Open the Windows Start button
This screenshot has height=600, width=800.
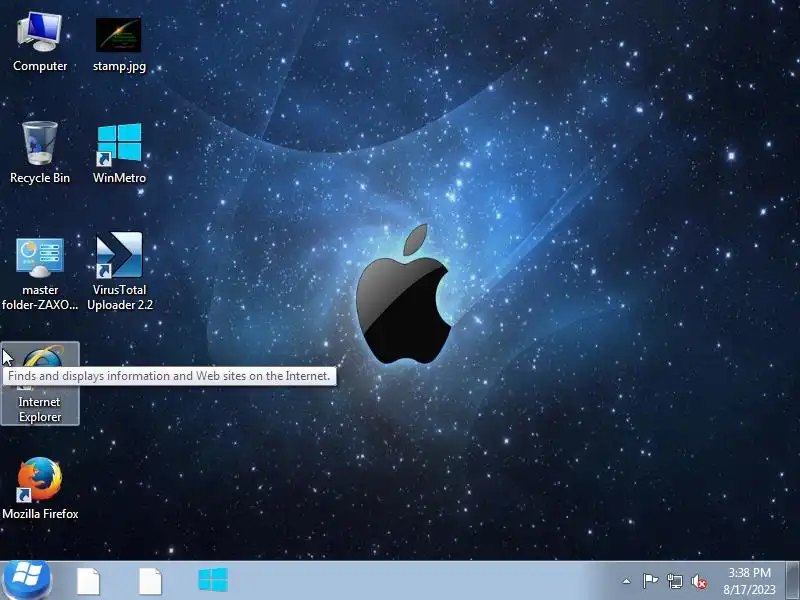coord(27,580)
